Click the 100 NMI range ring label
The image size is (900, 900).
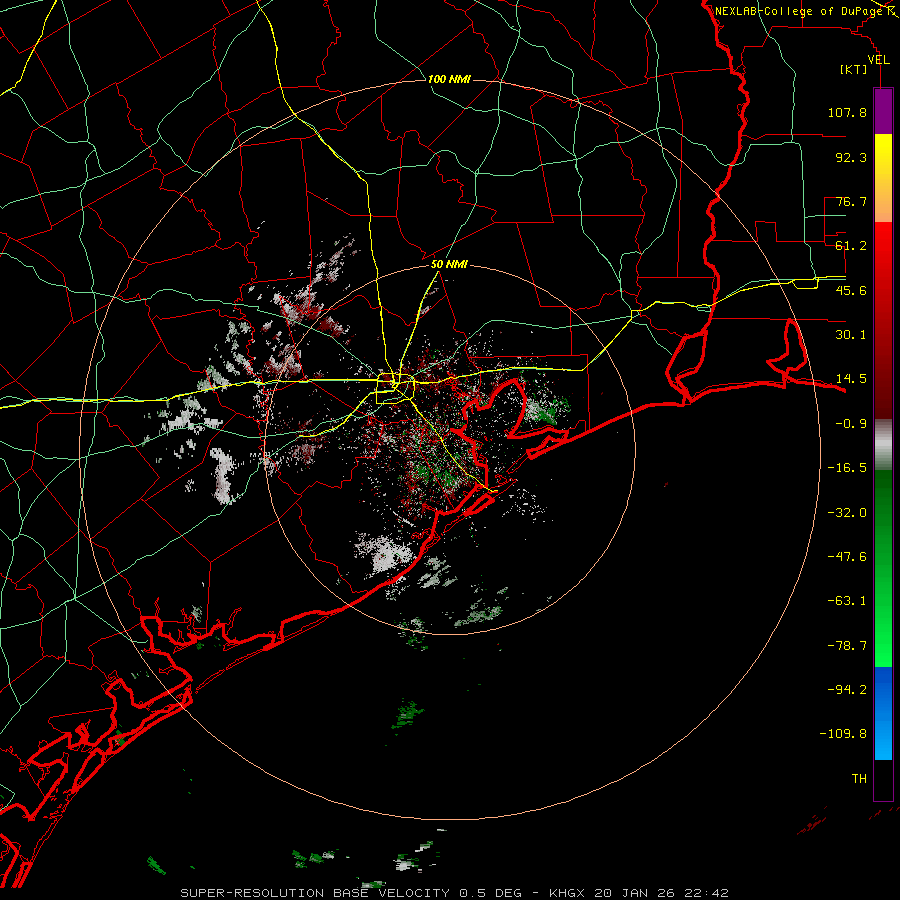pyautogui.click(x=449, y=79)
